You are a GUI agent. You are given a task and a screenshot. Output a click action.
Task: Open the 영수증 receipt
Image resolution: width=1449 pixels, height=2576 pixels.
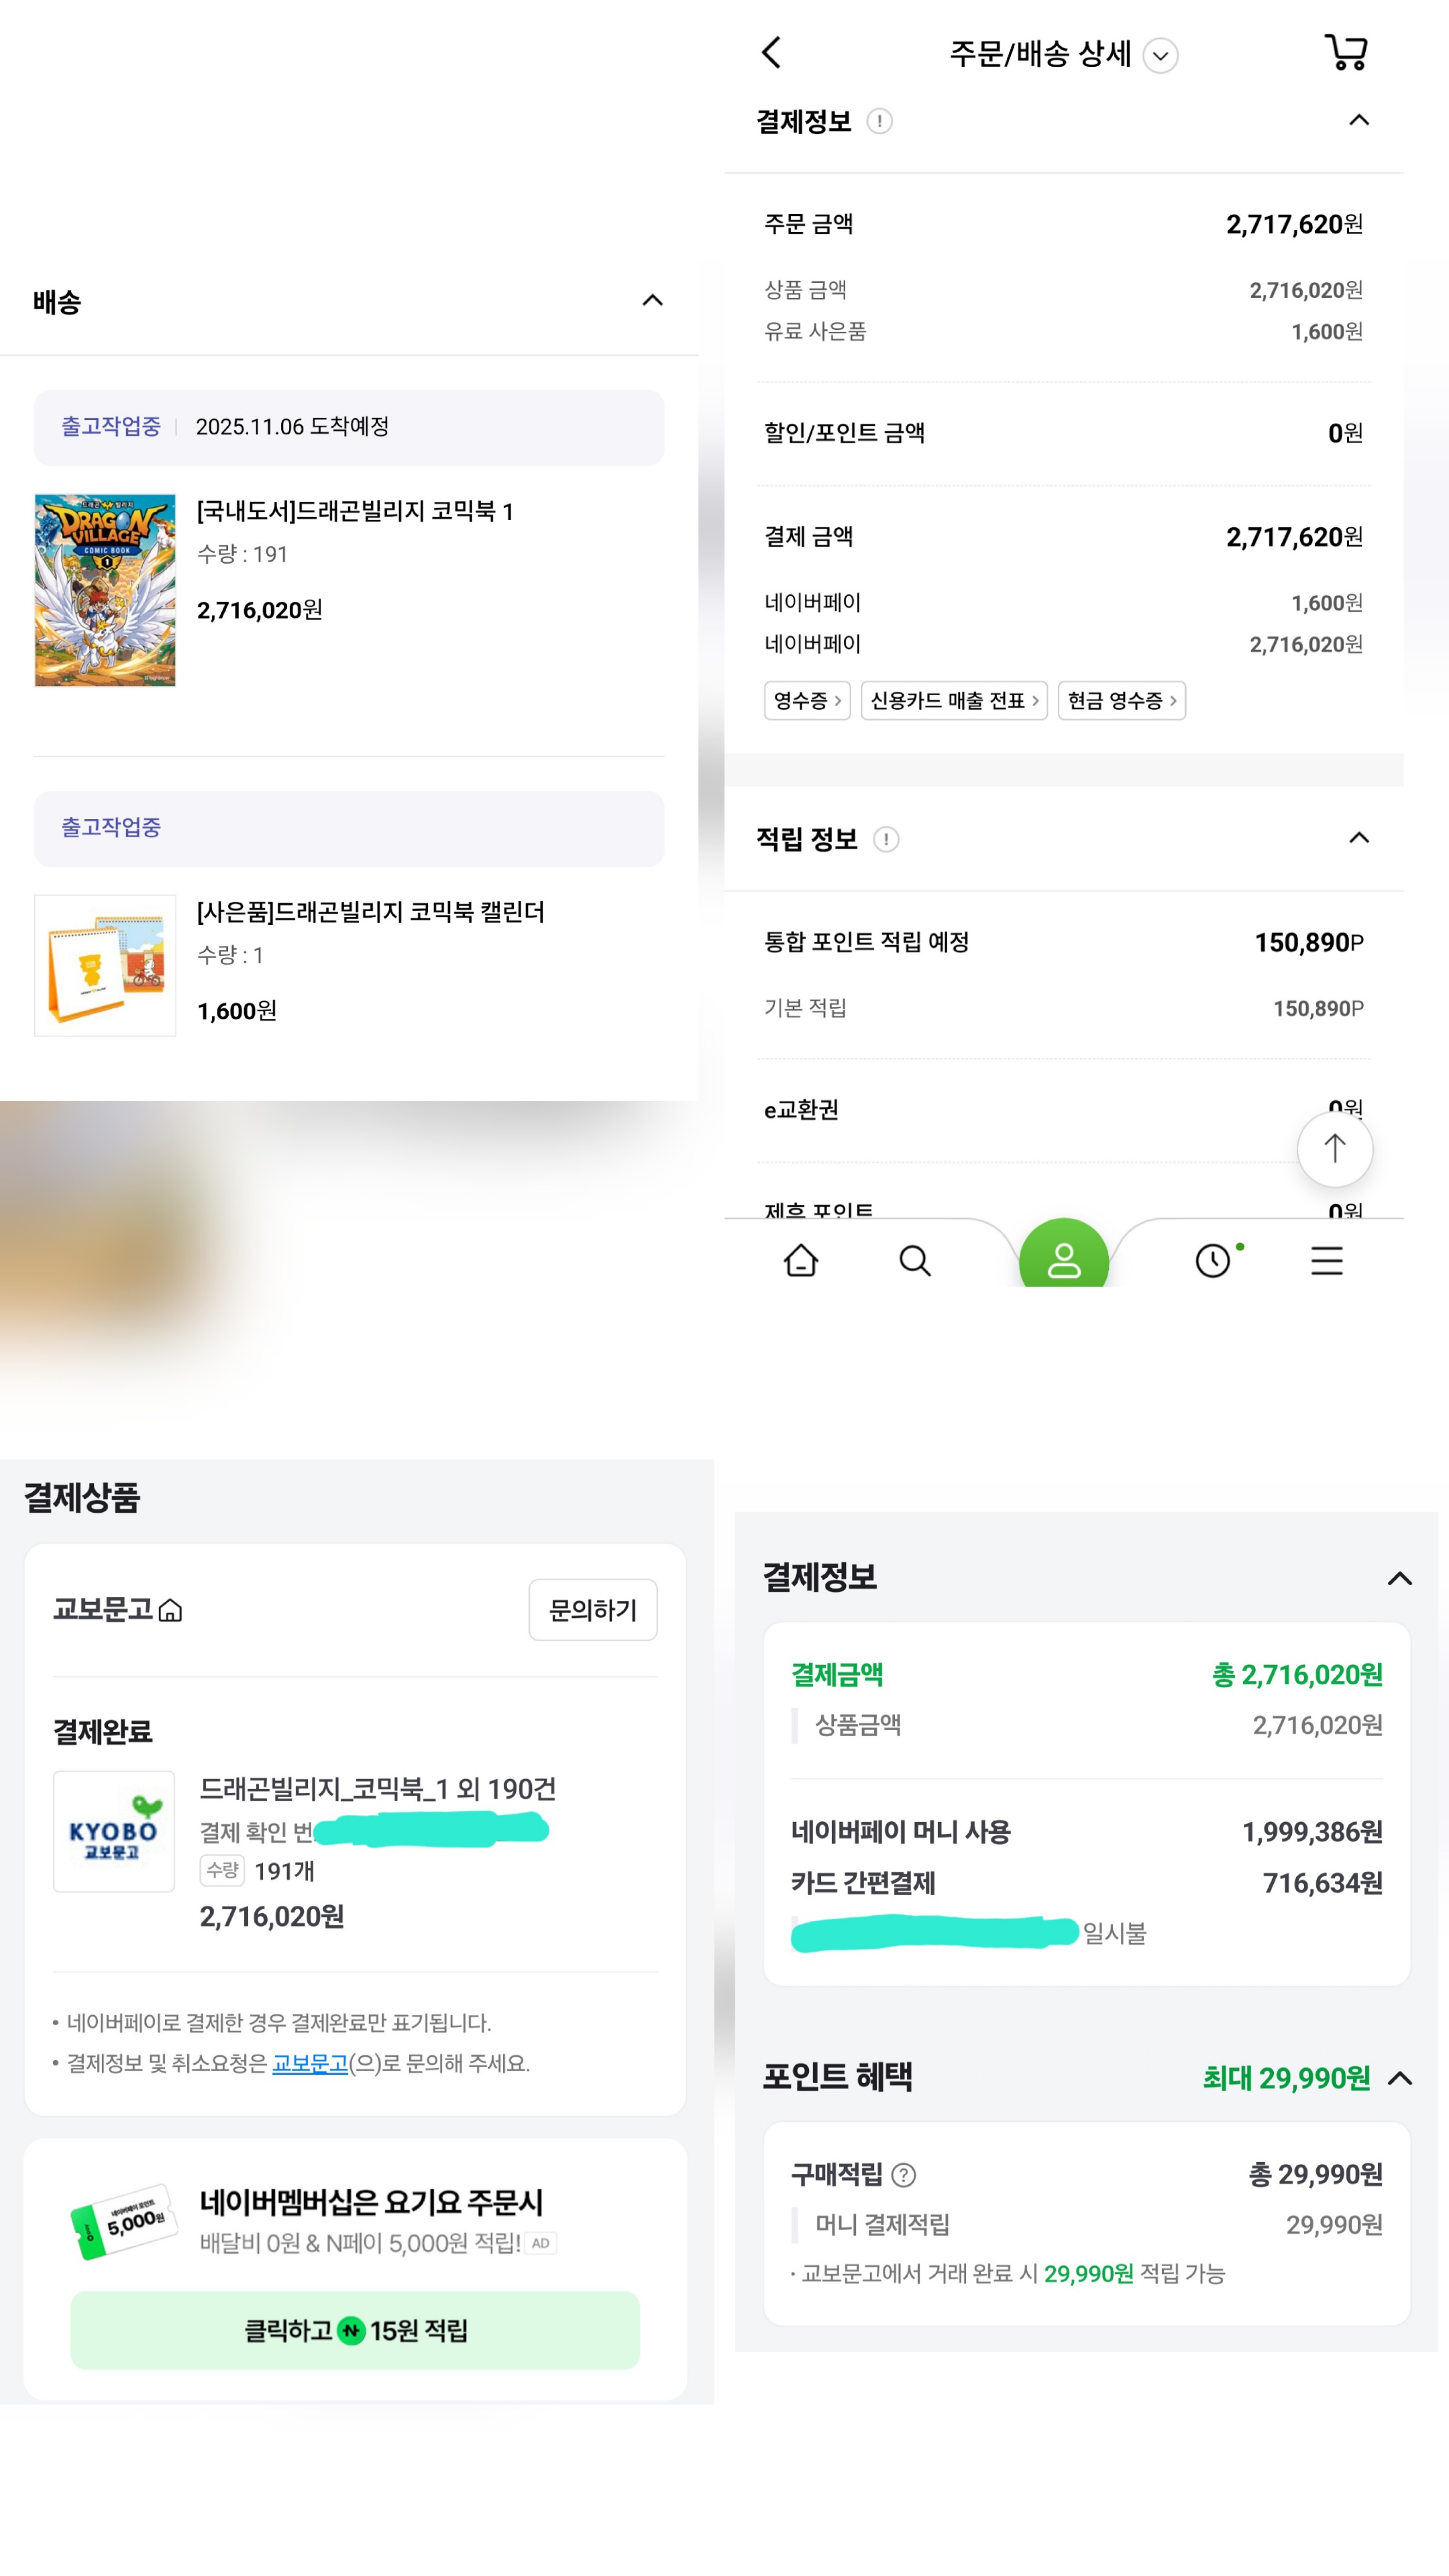point(806,700)
